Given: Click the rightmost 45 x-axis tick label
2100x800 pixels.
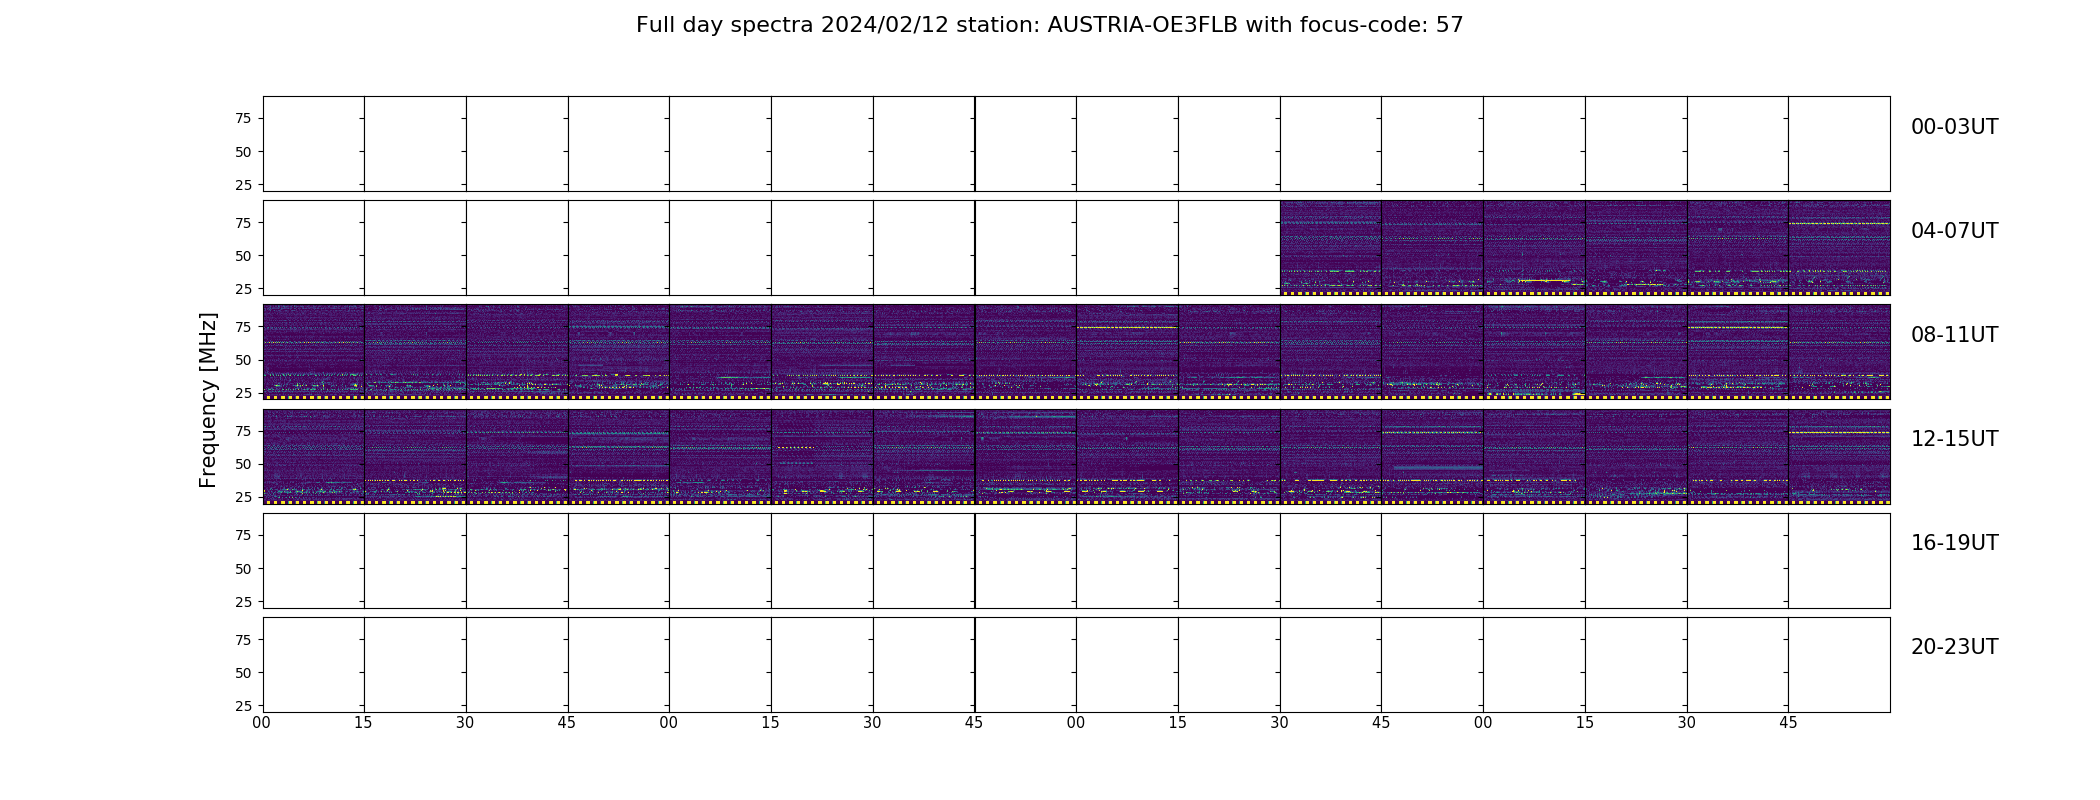Looking at the screenshot, I should click(1788, 723).
